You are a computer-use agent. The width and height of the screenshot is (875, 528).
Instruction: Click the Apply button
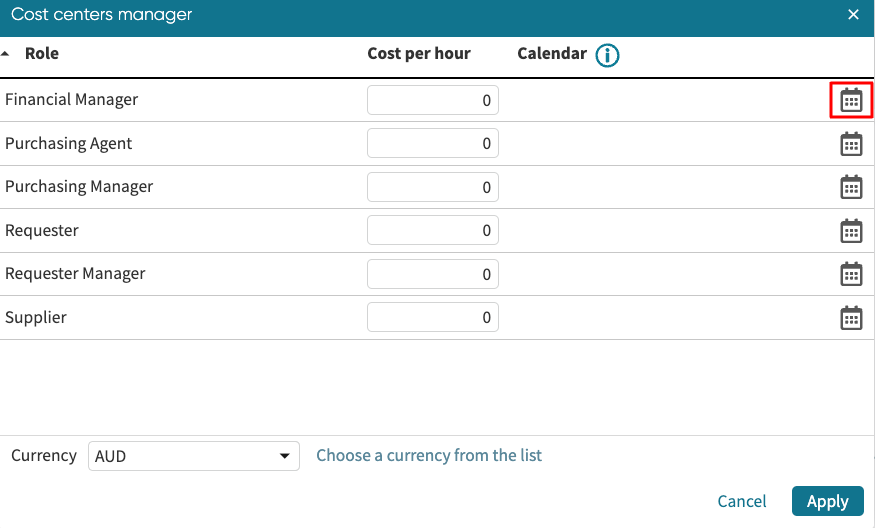click(x=827, y=501)
